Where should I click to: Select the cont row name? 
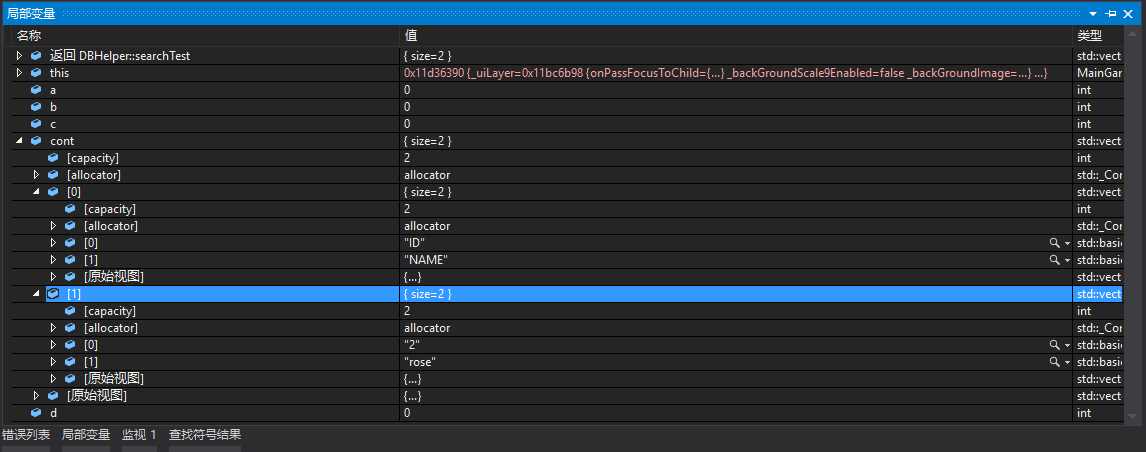point(61,141)
